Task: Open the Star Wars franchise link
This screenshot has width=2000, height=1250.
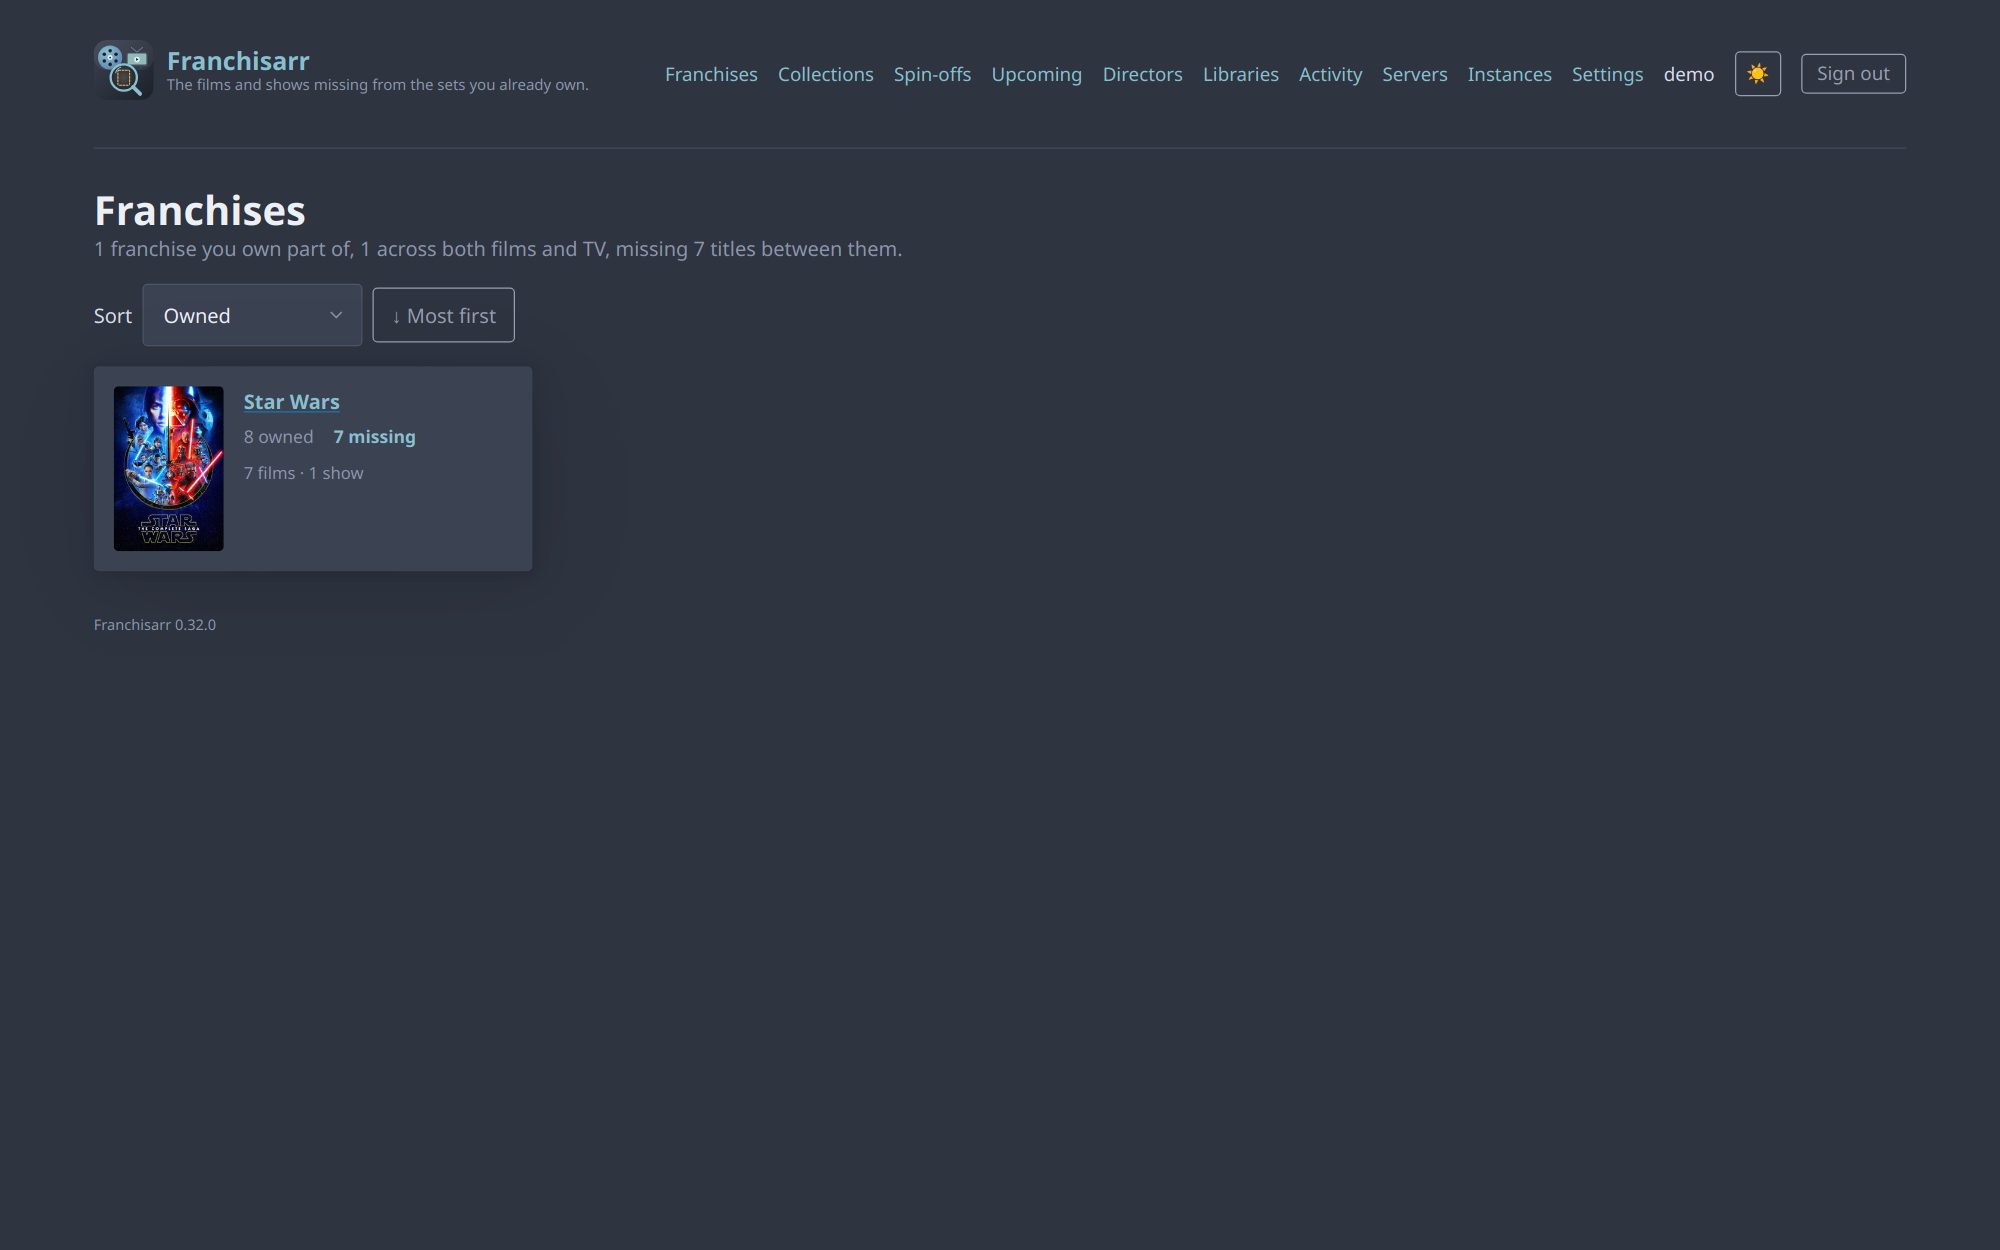Action: click(x=291, y=402)
